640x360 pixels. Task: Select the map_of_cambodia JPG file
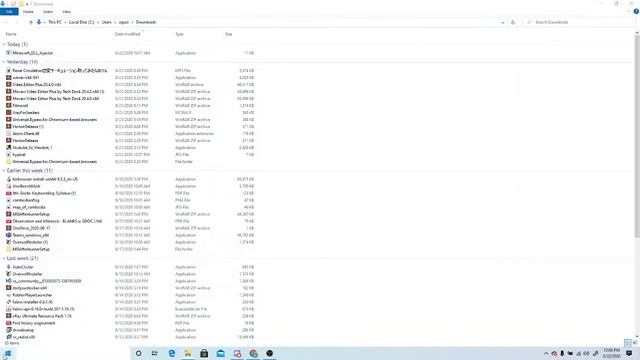pos(29,207)
